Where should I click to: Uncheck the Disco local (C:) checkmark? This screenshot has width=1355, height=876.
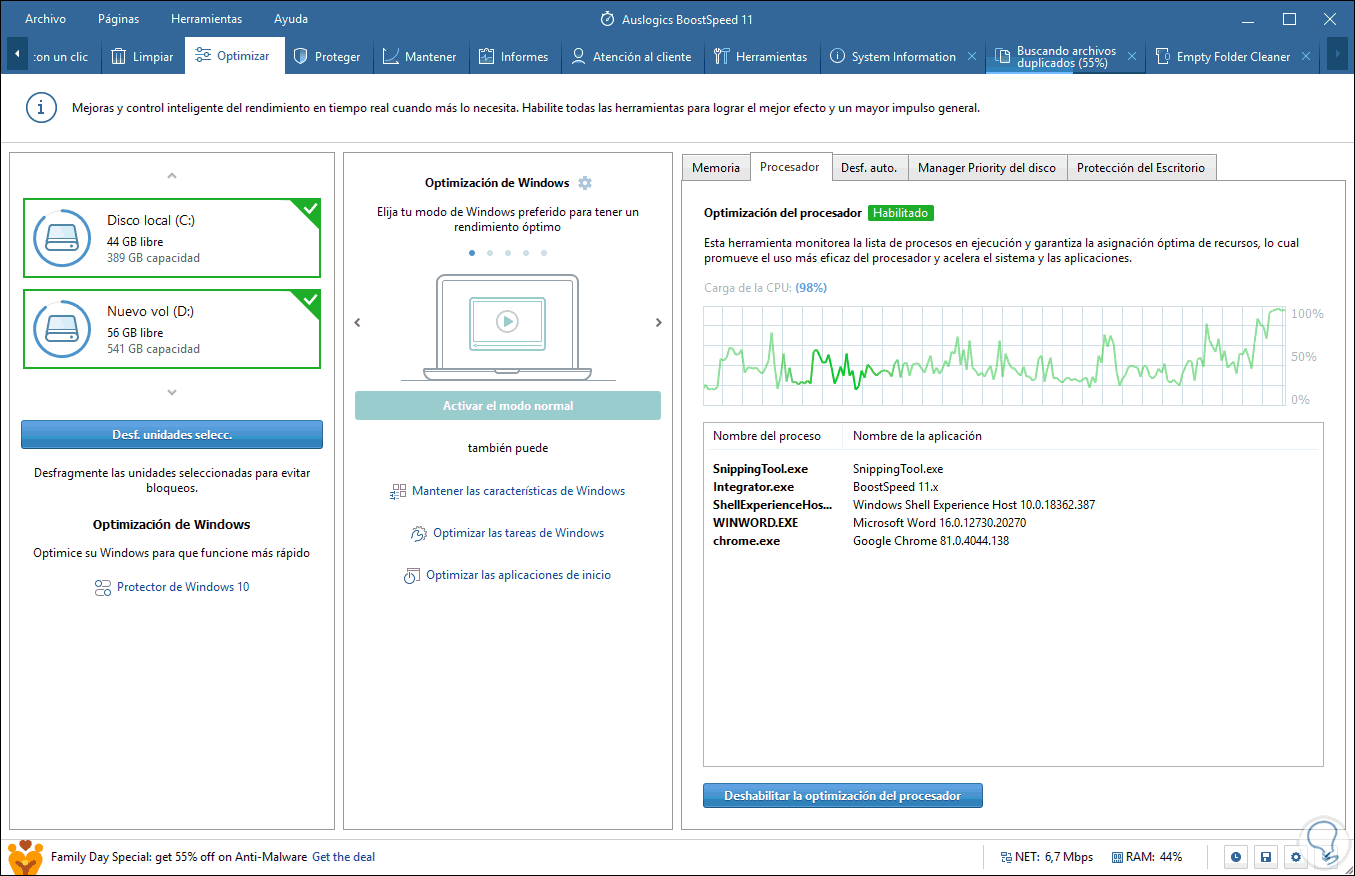(x=309, y=209)
